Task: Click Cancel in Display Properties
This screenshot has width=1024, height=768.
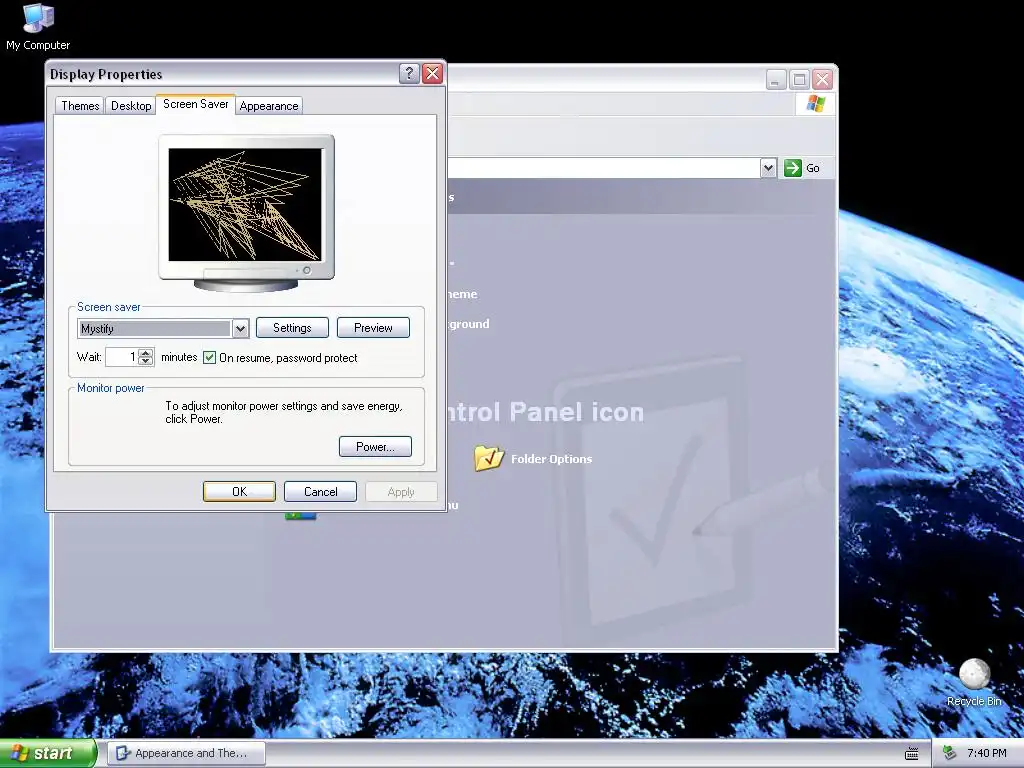Action: [x=320, y=492]
